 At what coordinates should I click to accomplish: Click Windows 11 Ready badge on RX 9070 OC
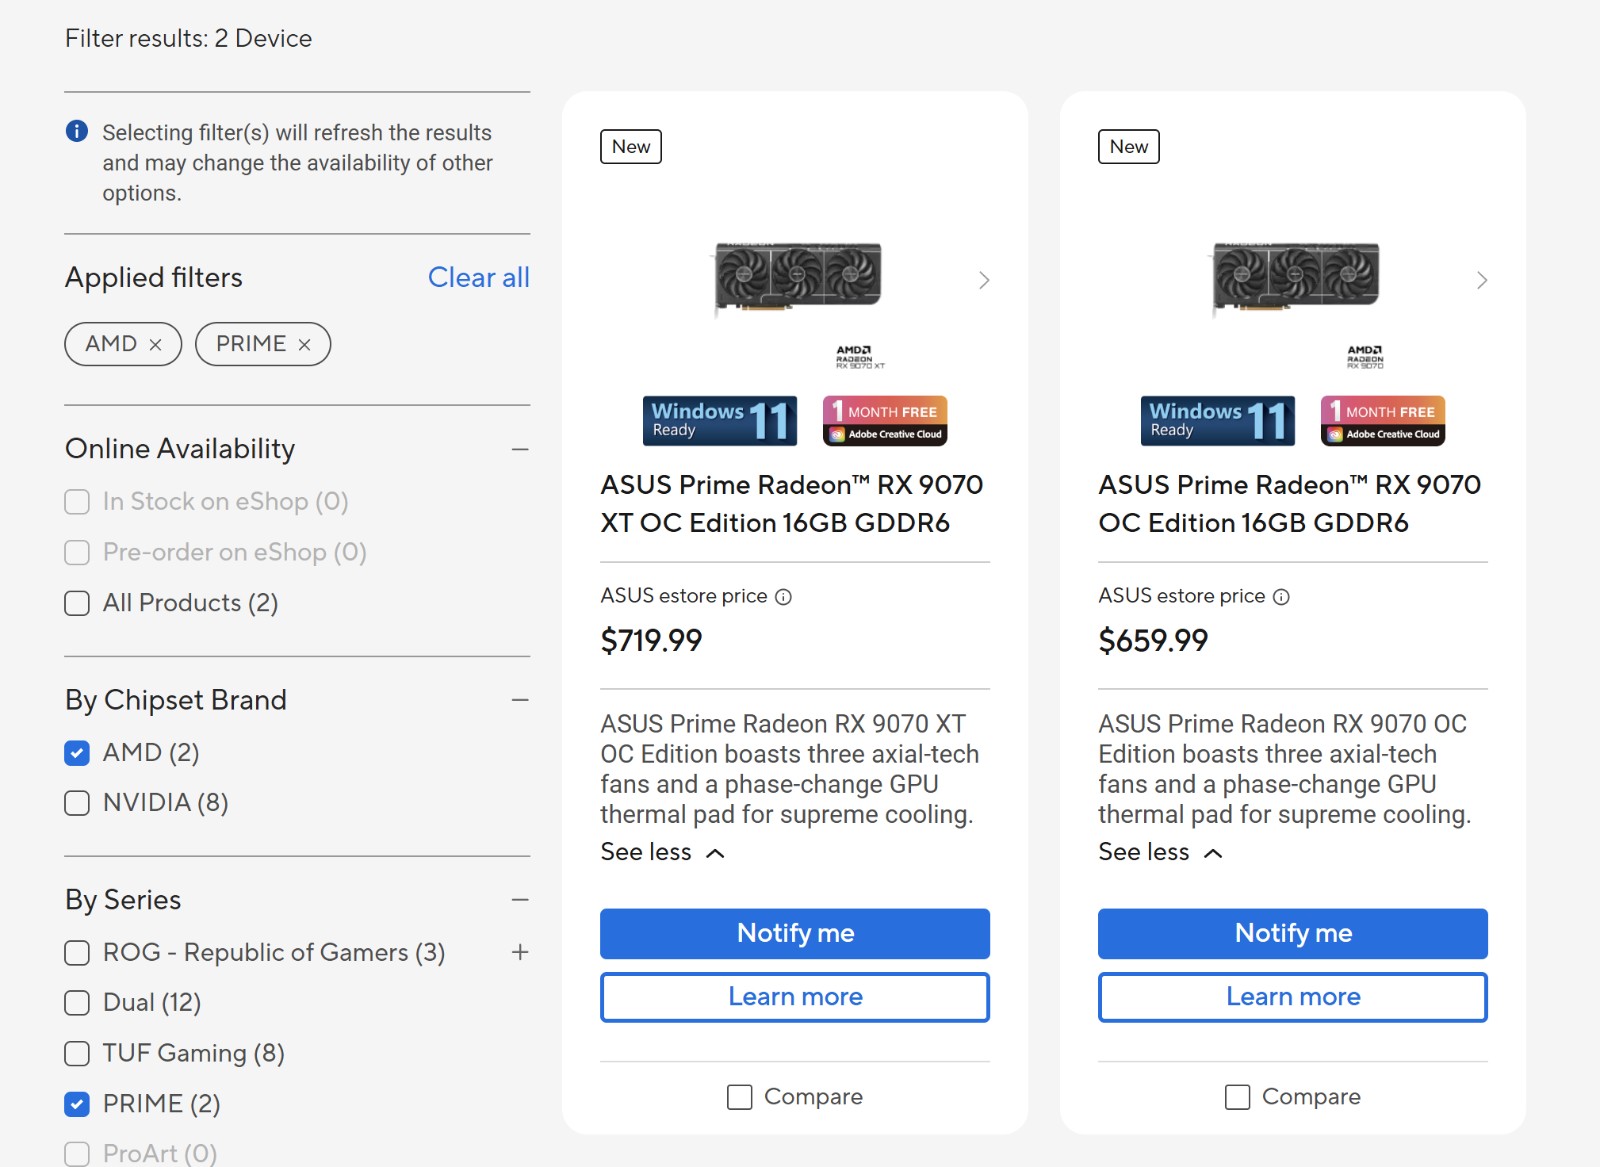click(1218, 421)
